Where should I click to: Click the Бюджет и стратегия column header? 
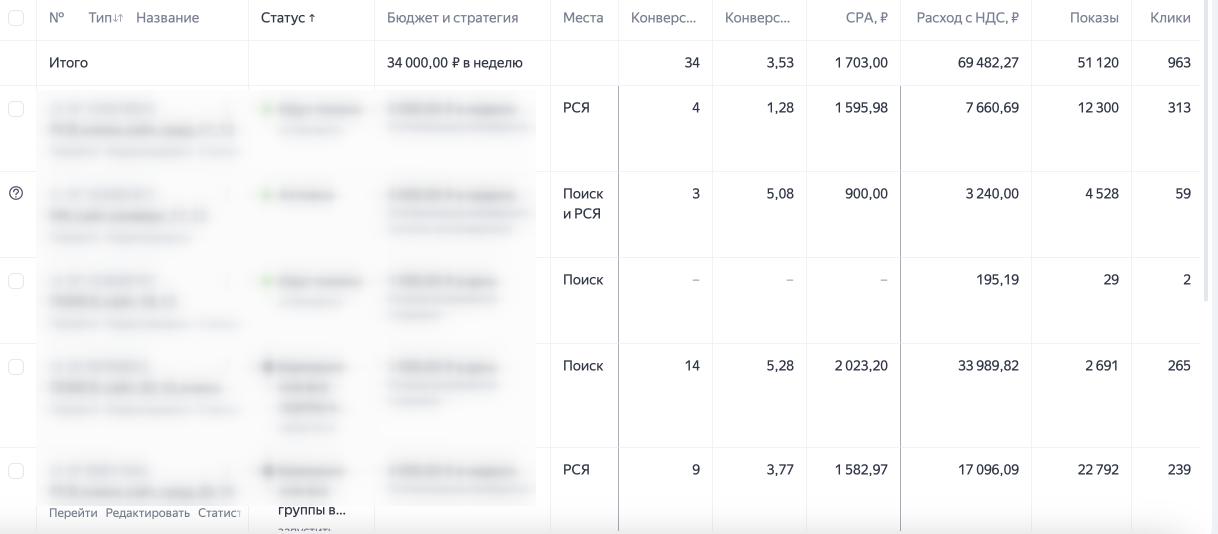[452, 18]
